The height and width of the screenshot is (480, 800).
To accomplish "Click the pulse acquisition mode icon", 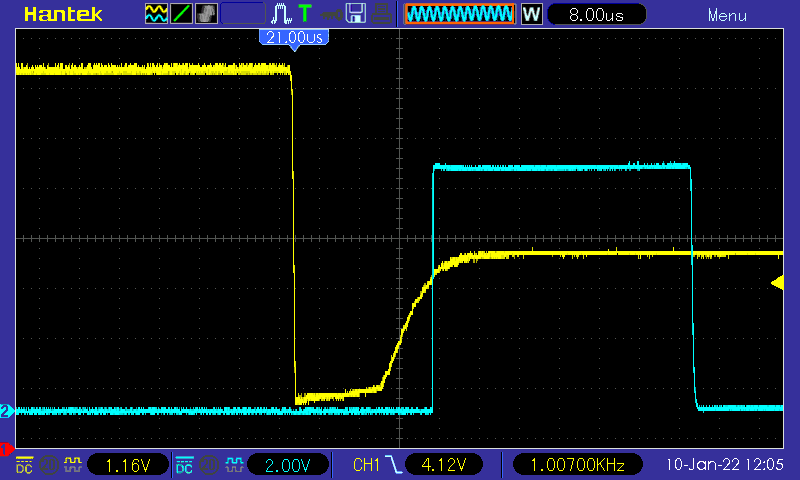I will [281, 14].
